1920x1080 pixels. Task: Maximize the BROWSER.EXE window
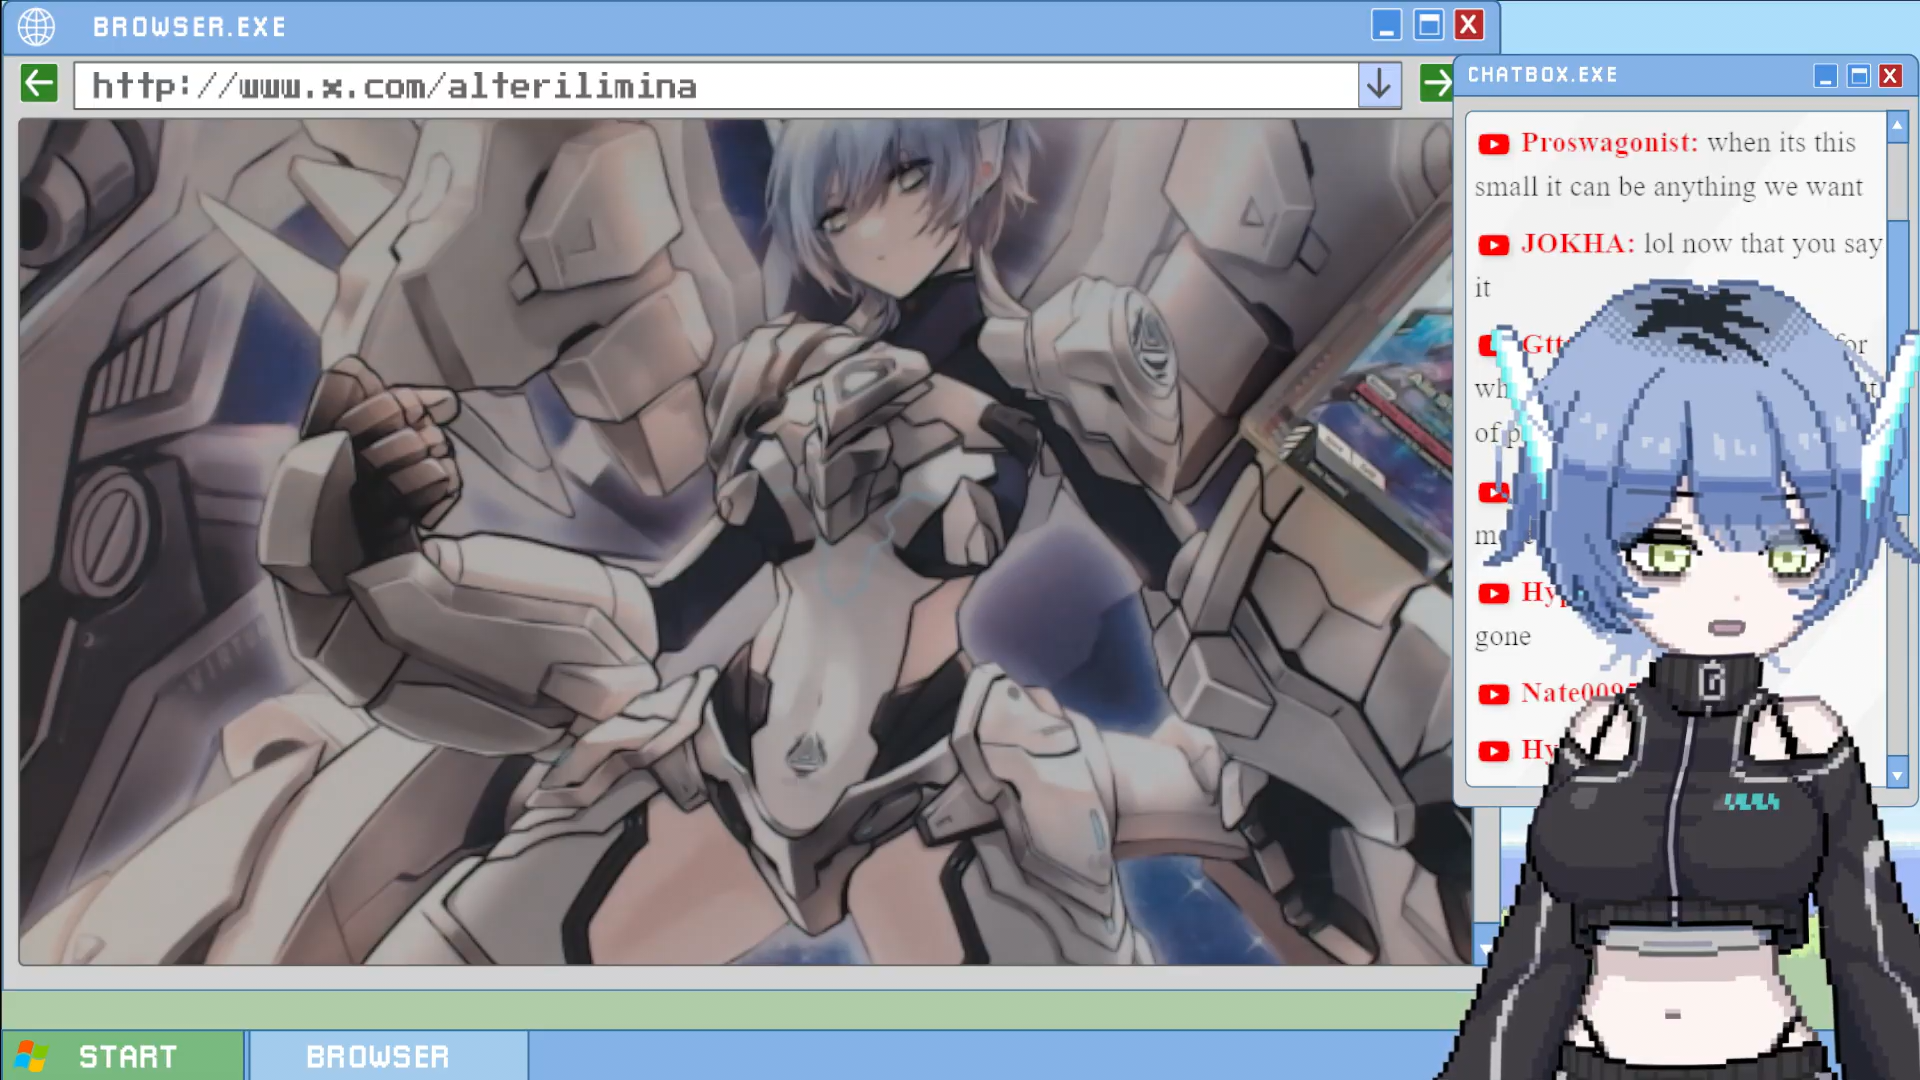(1429, 25)
